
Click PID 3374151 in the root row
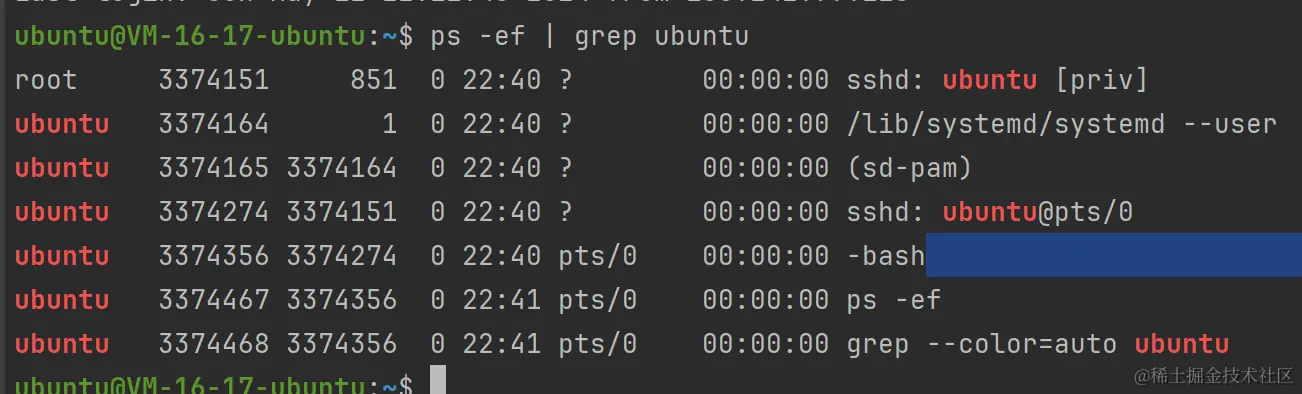(213, 80)
